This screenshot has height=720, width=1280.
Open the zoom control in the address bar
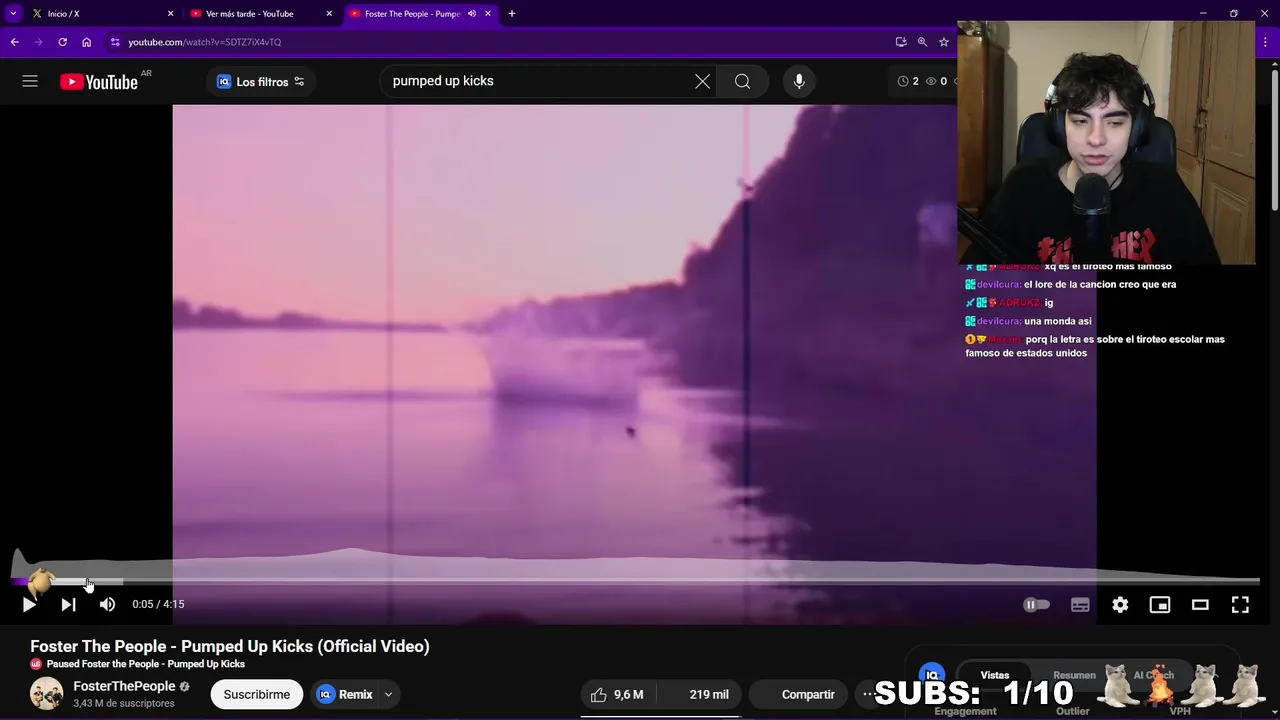(x=922, y=42)
